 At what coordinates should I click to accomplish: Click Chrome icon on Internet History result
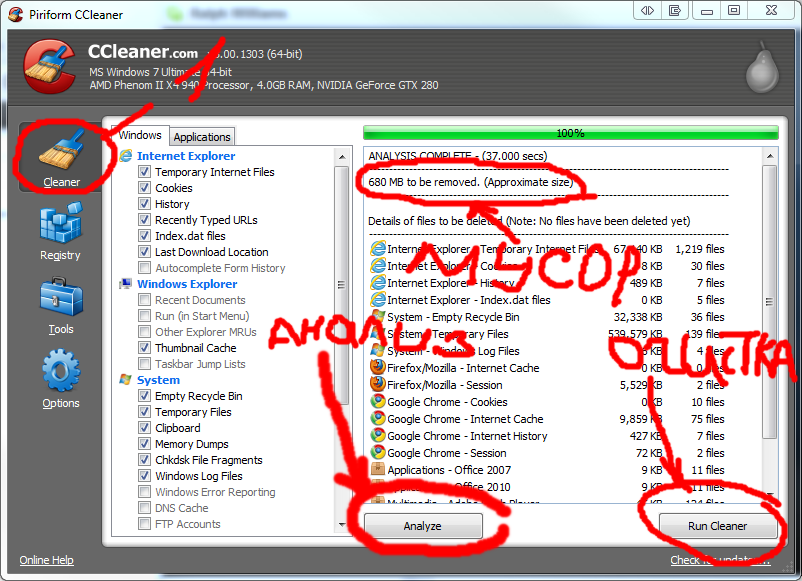click(x=378, y=435)
